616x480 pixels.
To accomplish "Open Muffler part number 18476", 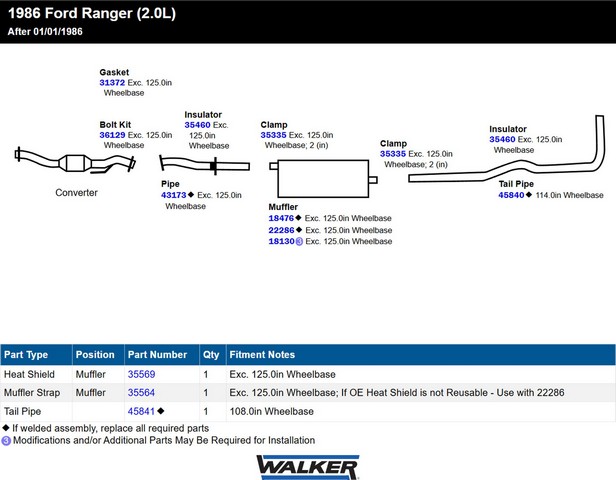I will 281,218.
